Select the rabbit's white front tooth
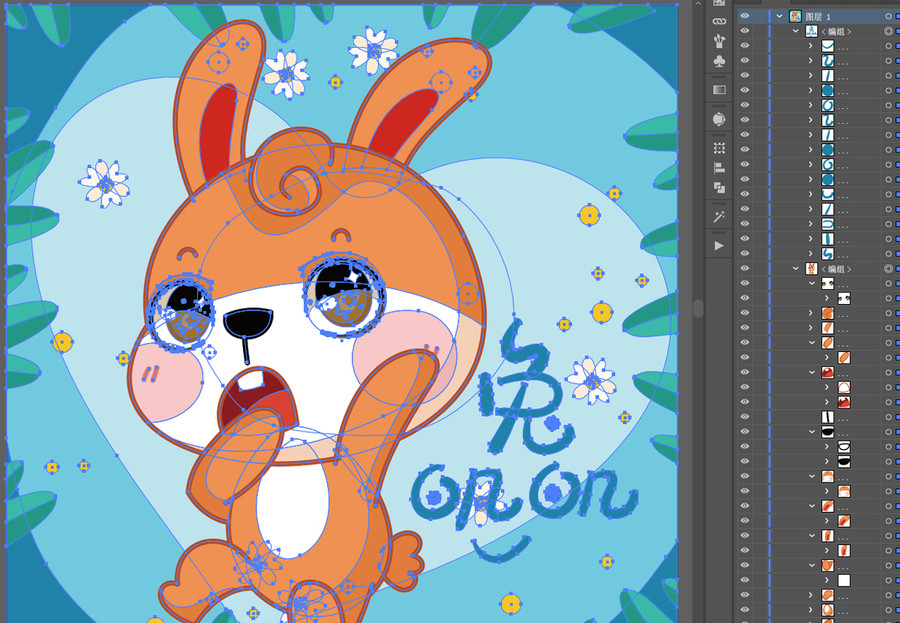Image resolution: width=900 pixels, height=623 pixels. (x=250, y=380)
